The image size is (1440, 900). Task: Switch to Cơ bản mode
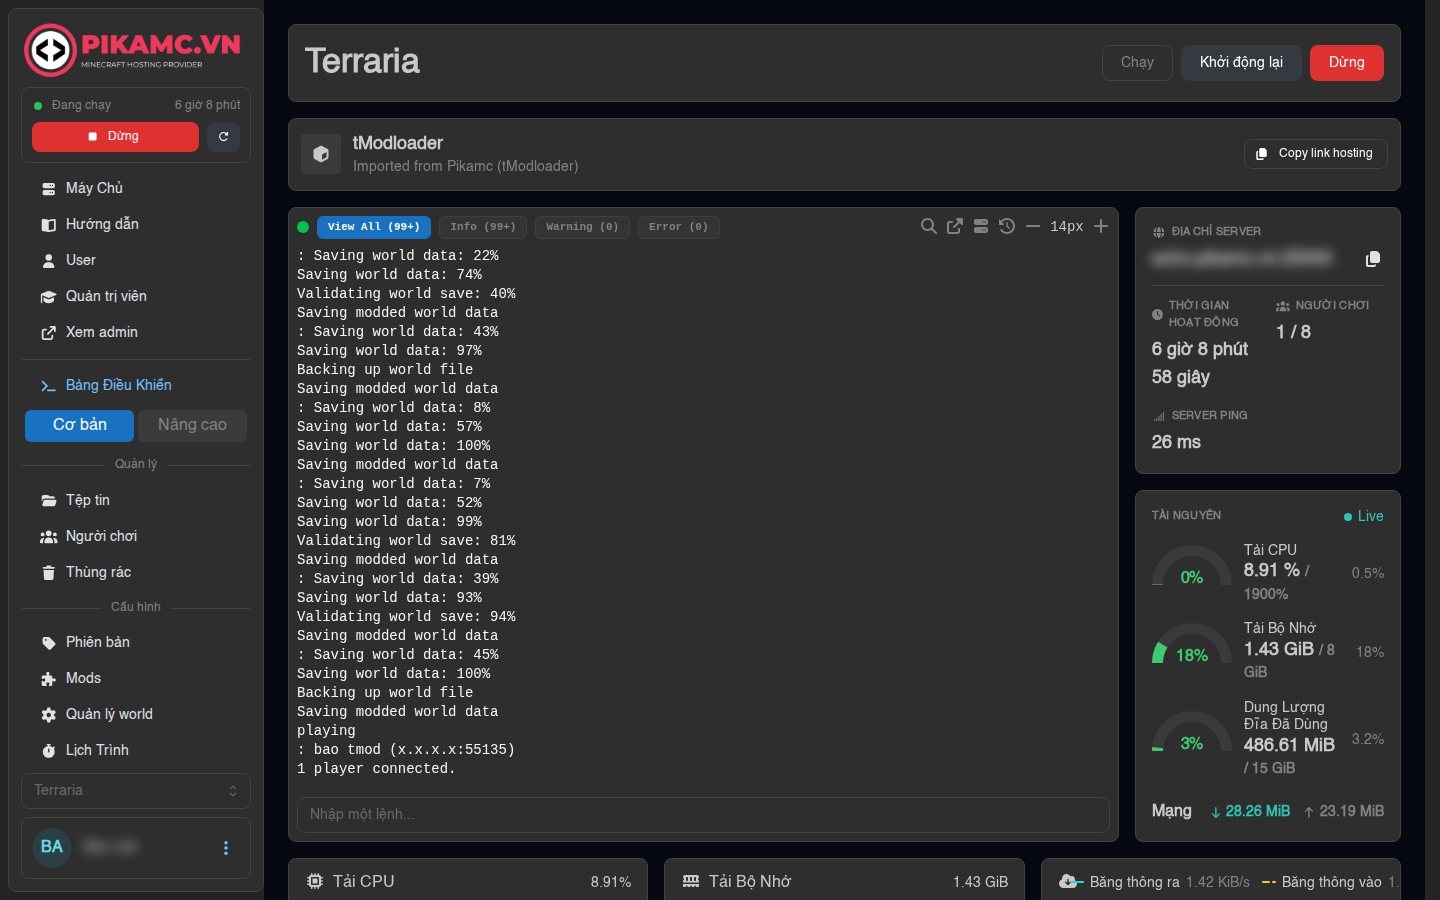point(79,425)
